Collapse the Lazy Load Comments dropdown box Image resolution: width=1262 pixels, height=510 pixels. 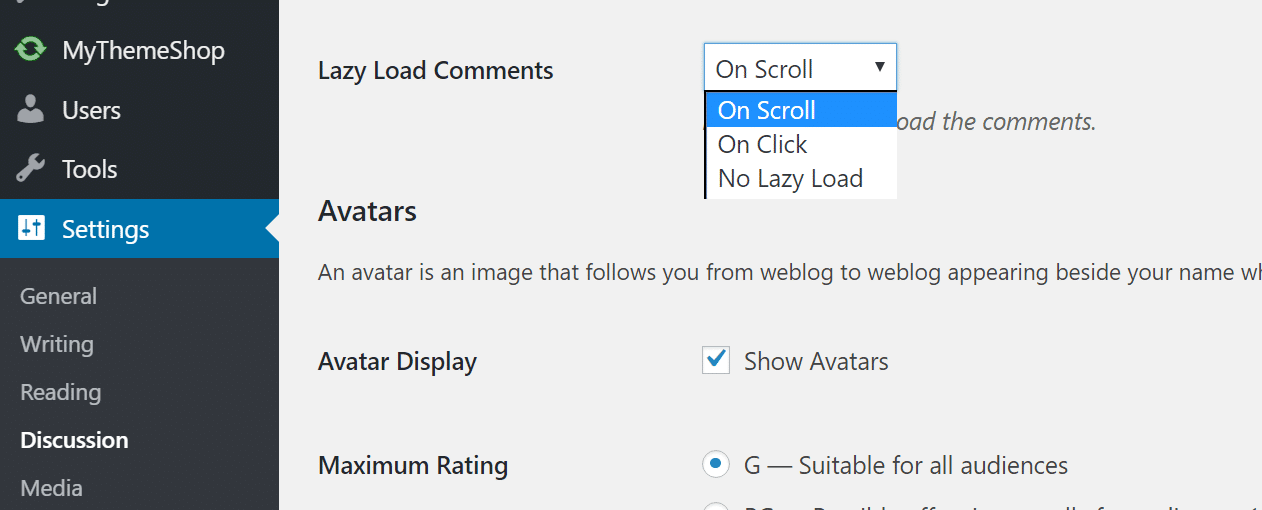[800, 68]
